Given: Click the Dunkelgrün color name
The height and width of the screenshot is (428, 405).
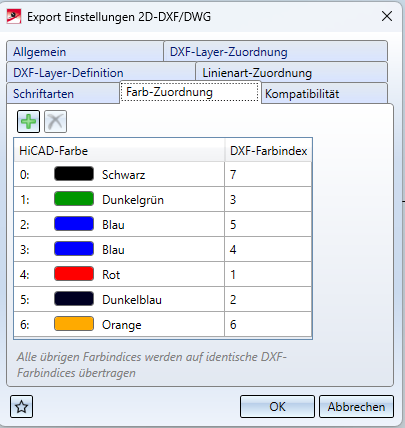Looking at the screenshot, I should pyautogui.click(x=133, y=200).
